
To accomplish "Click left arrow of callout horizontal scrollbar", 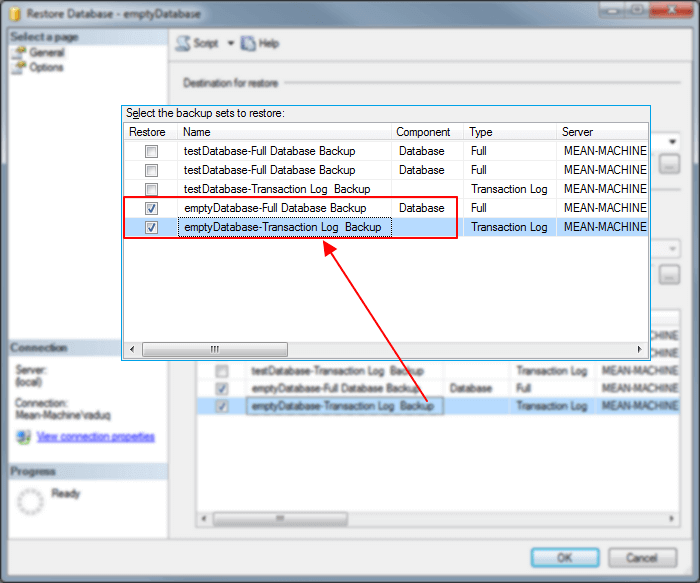I will point(132,350).
